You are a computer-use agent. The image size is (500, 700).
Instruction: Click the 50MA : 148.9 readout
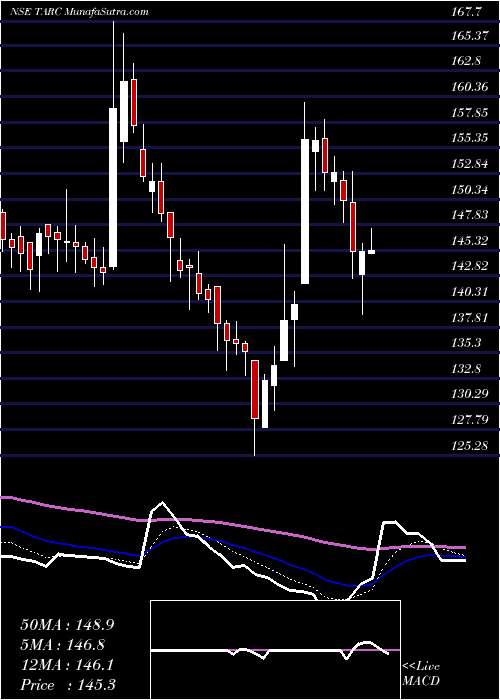click(x=67, y=625)
